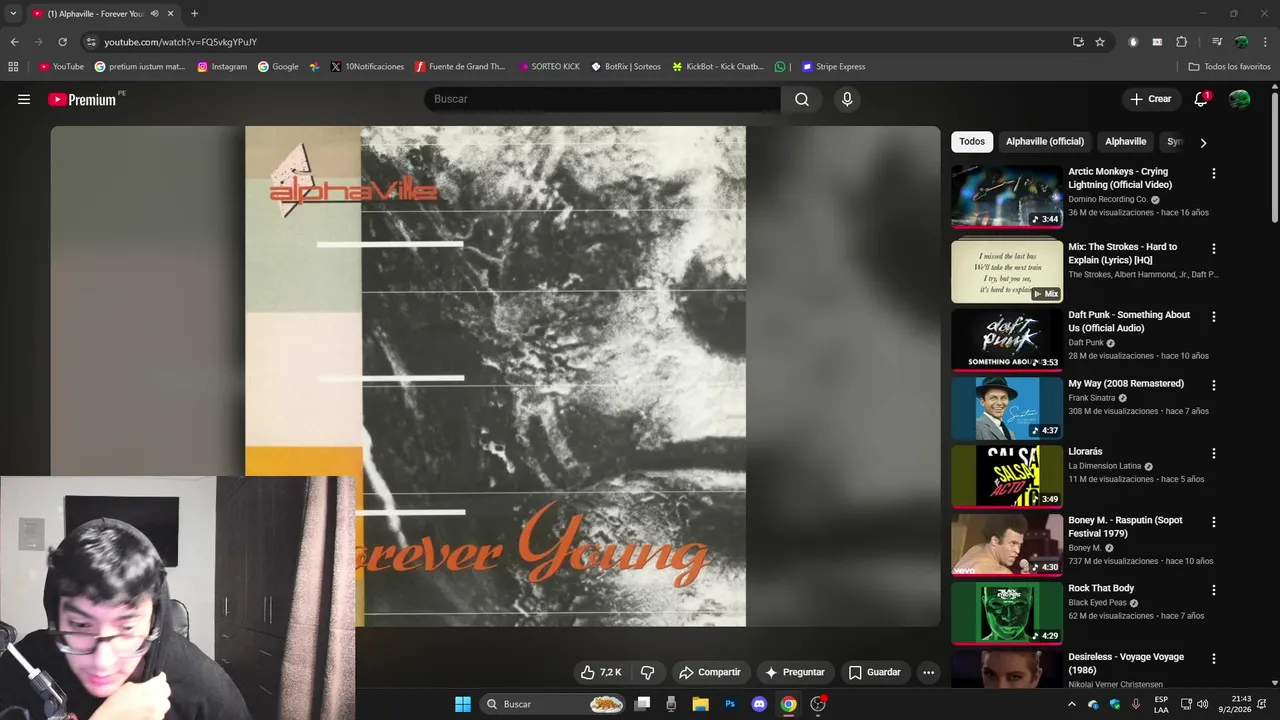This screenshot has width=1280, height=720.
Task: Open more actions ellipsis under video
Action: tap(928, 672)
